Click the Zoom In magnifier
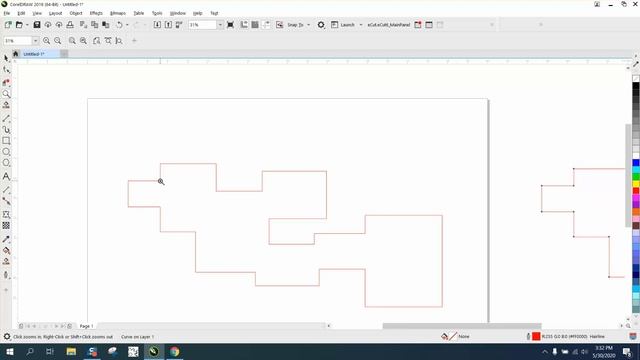Image resolution: width=640 pixels, height=360 pixels. [47, 41]
